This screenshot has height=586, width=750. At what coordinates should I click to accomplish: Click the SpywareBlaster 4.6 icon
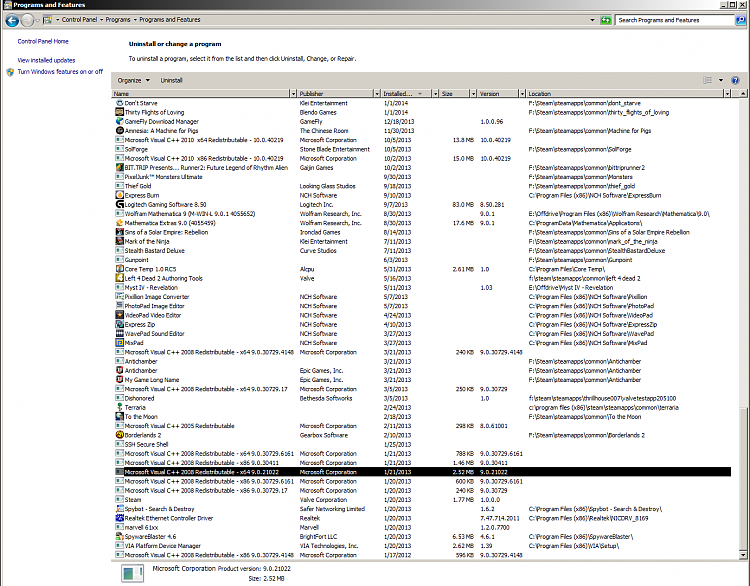120,536
